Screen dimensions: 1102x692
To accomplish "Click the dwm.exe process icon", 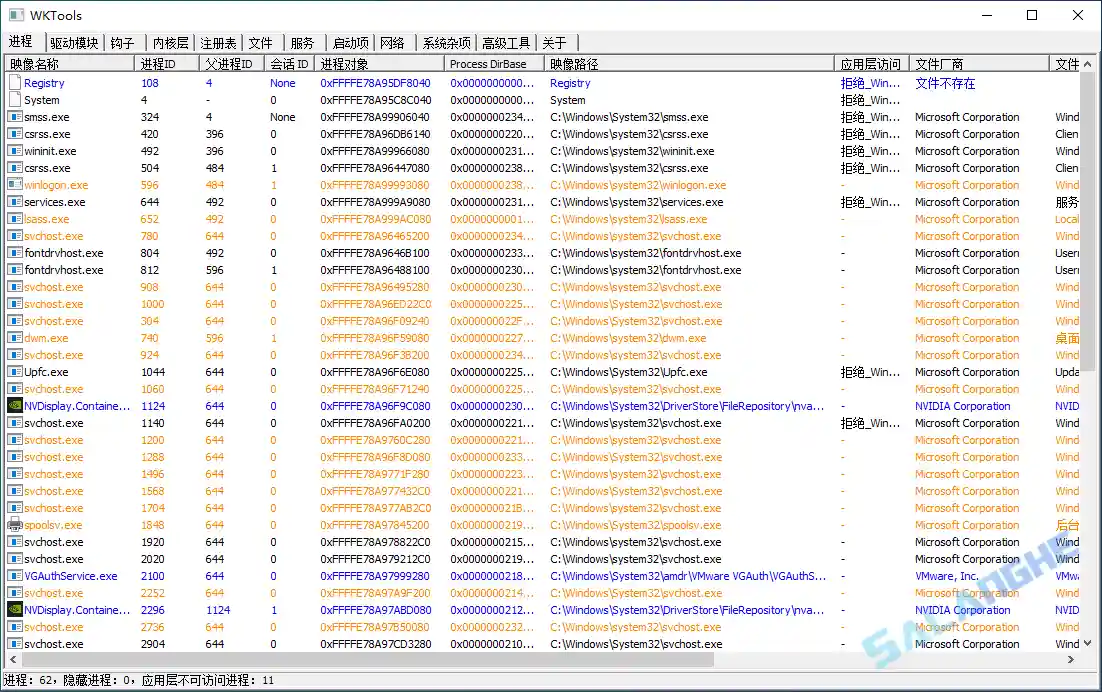I will click(15, 338).
